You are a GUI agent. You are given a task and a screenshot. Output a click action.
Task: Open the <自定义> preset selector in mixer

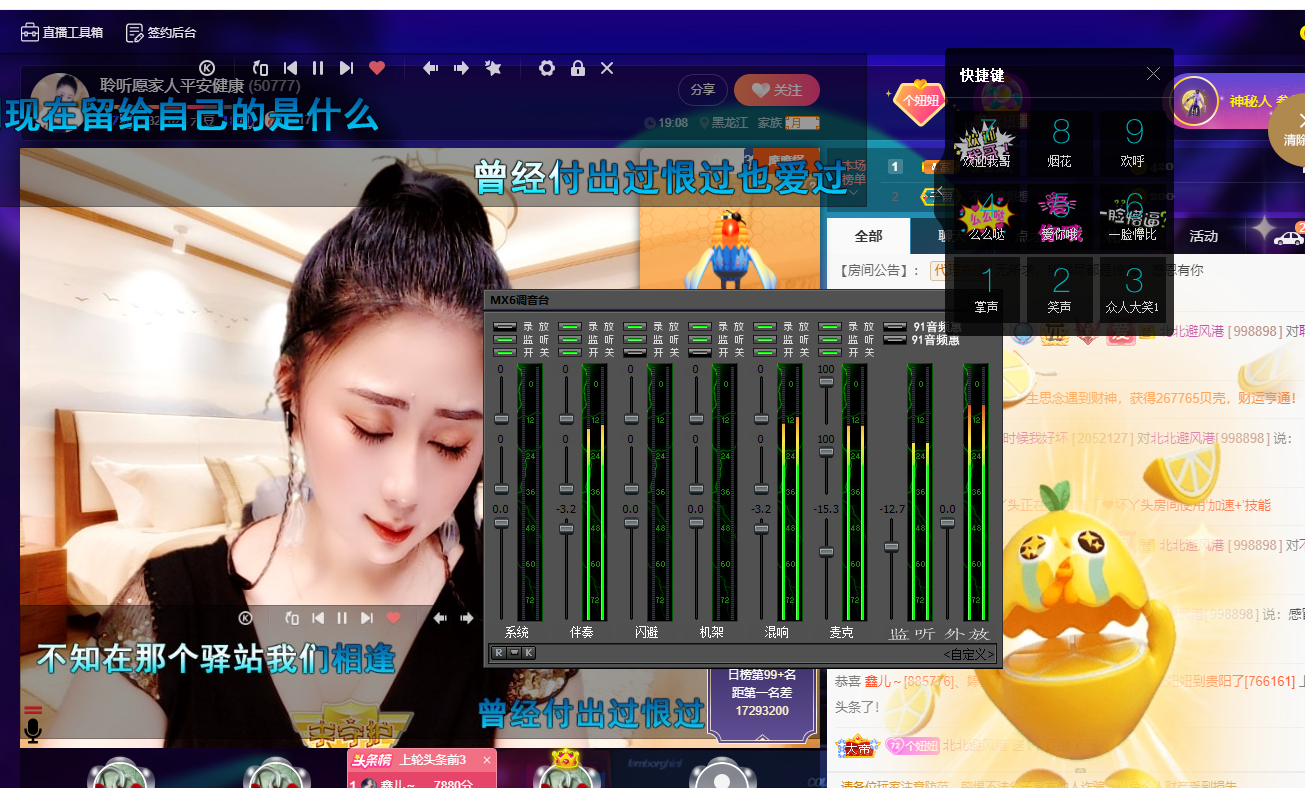(969, 654)
